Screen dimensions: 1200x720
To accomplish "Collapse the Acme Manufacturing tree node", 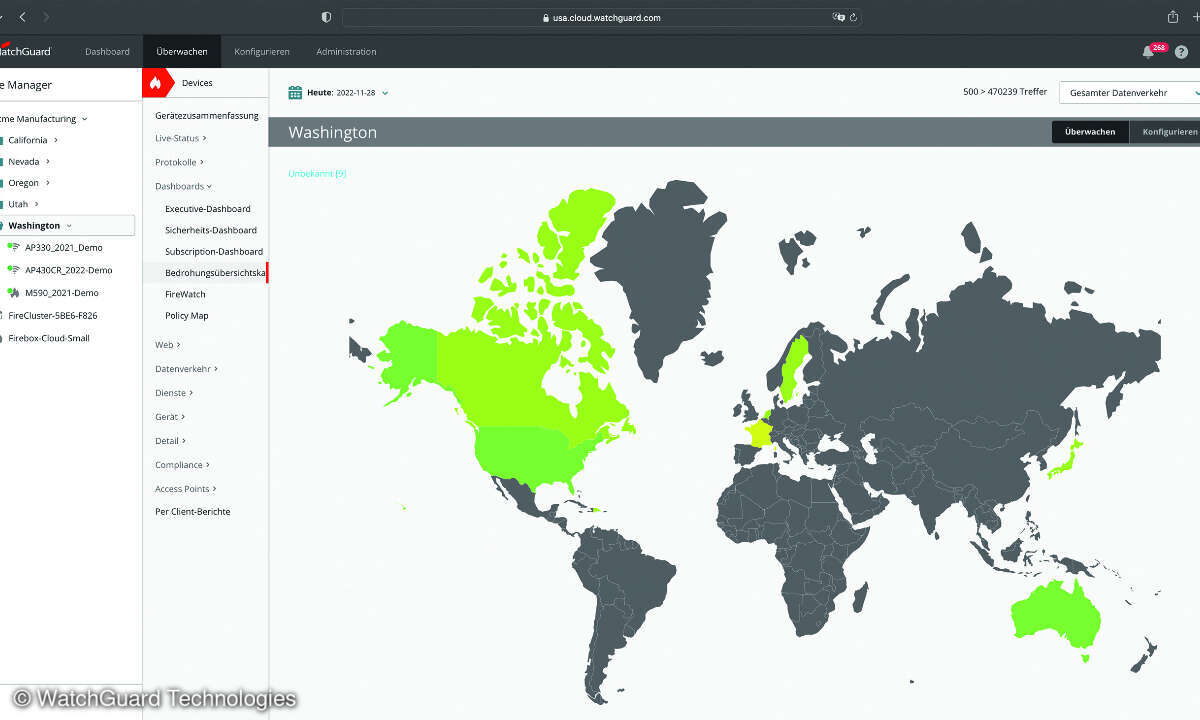I will pos(84,119).
